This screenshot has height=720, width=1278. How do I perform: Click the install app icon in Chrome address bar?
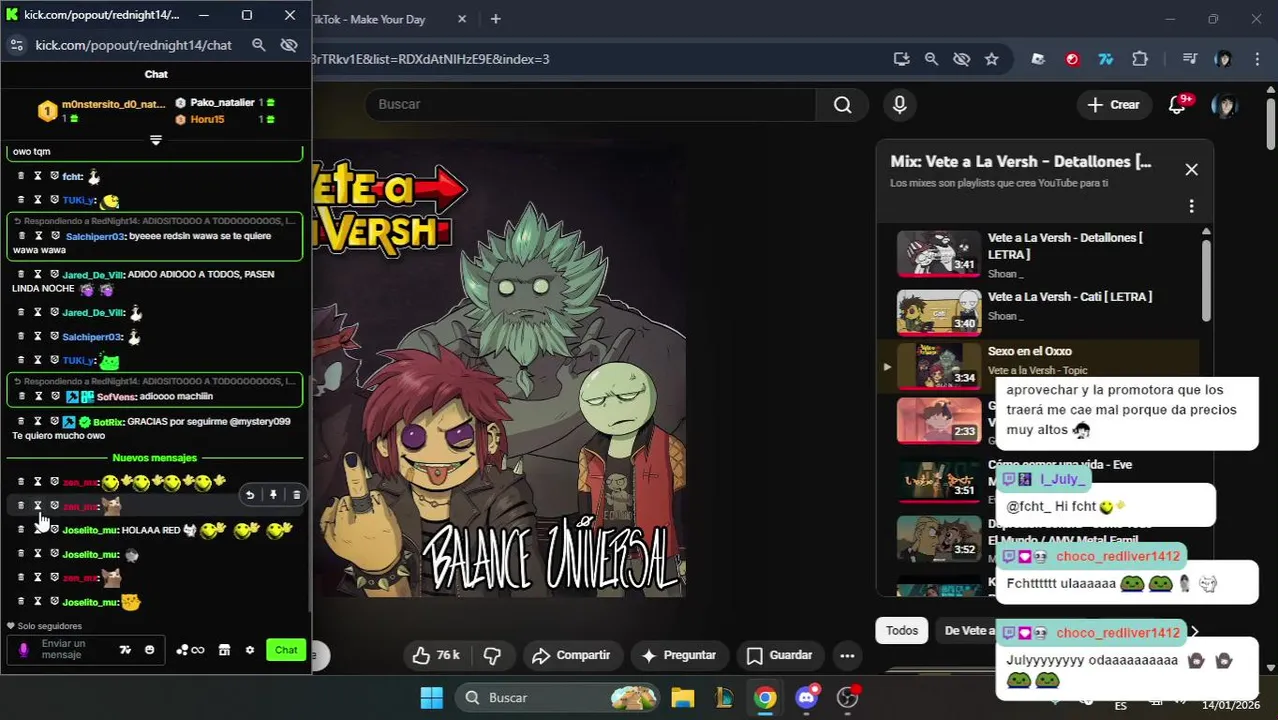[x=901, y=59]
